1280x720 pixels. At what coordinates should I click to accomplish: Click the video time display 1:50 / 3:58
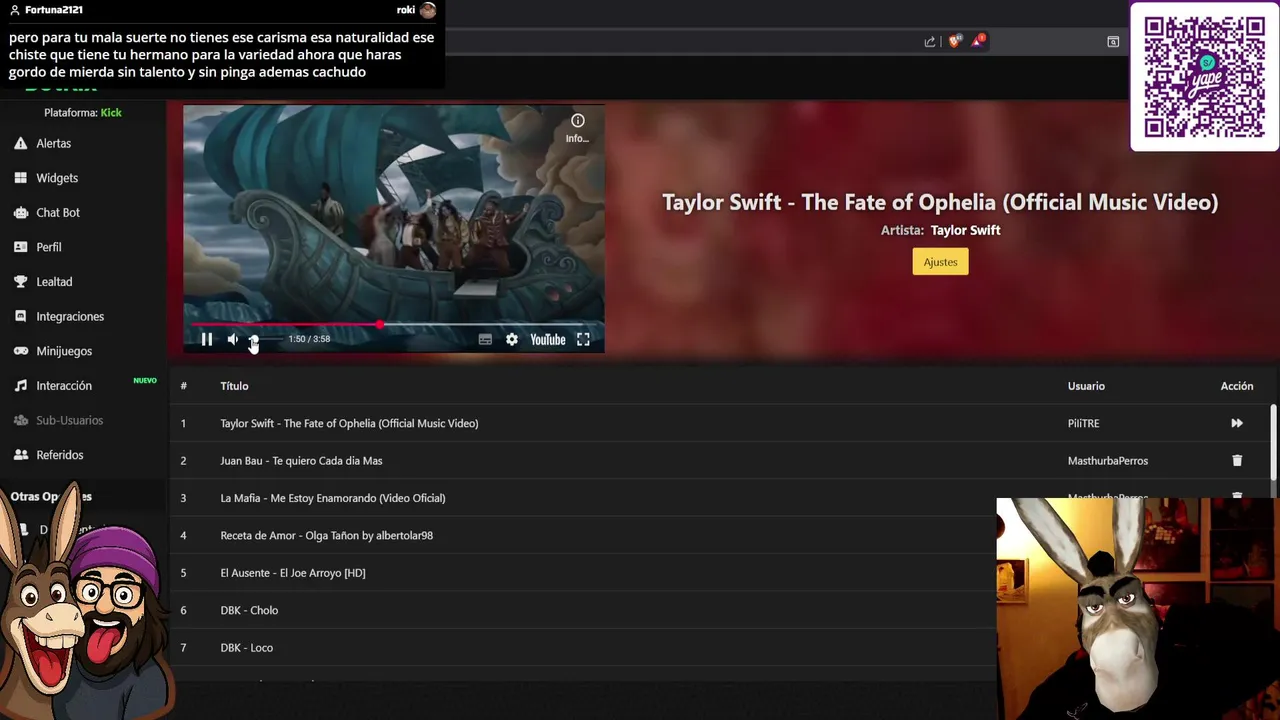pos(309,339)
